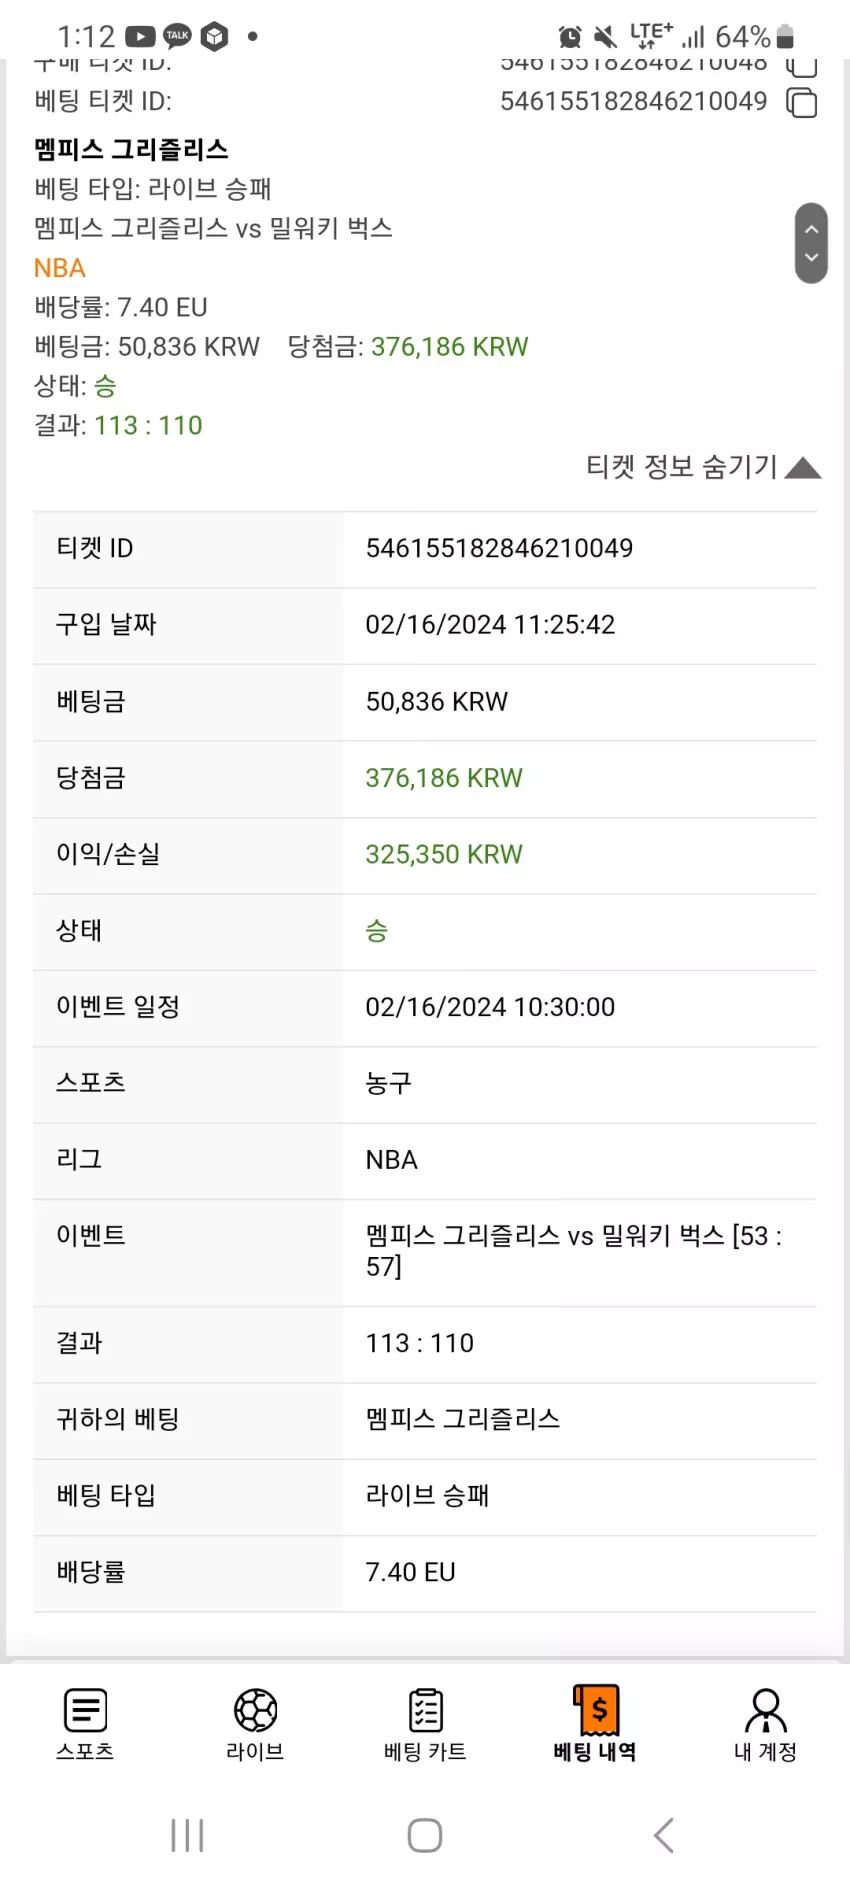
Task: Tap the 멤피스 그리즐리스 bold team title
Action: tap(131, 150)
